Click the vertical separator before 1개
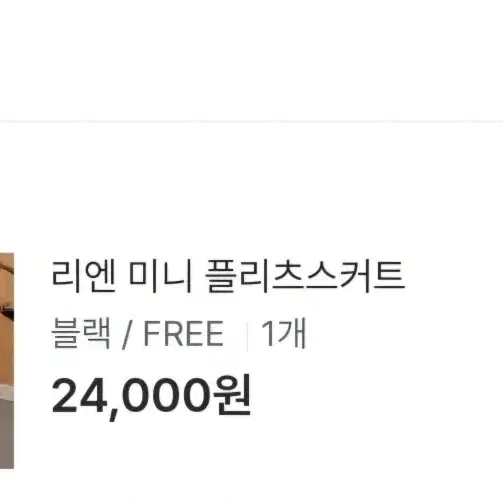Viewport: 503px width, 503px height. (247, 336)
